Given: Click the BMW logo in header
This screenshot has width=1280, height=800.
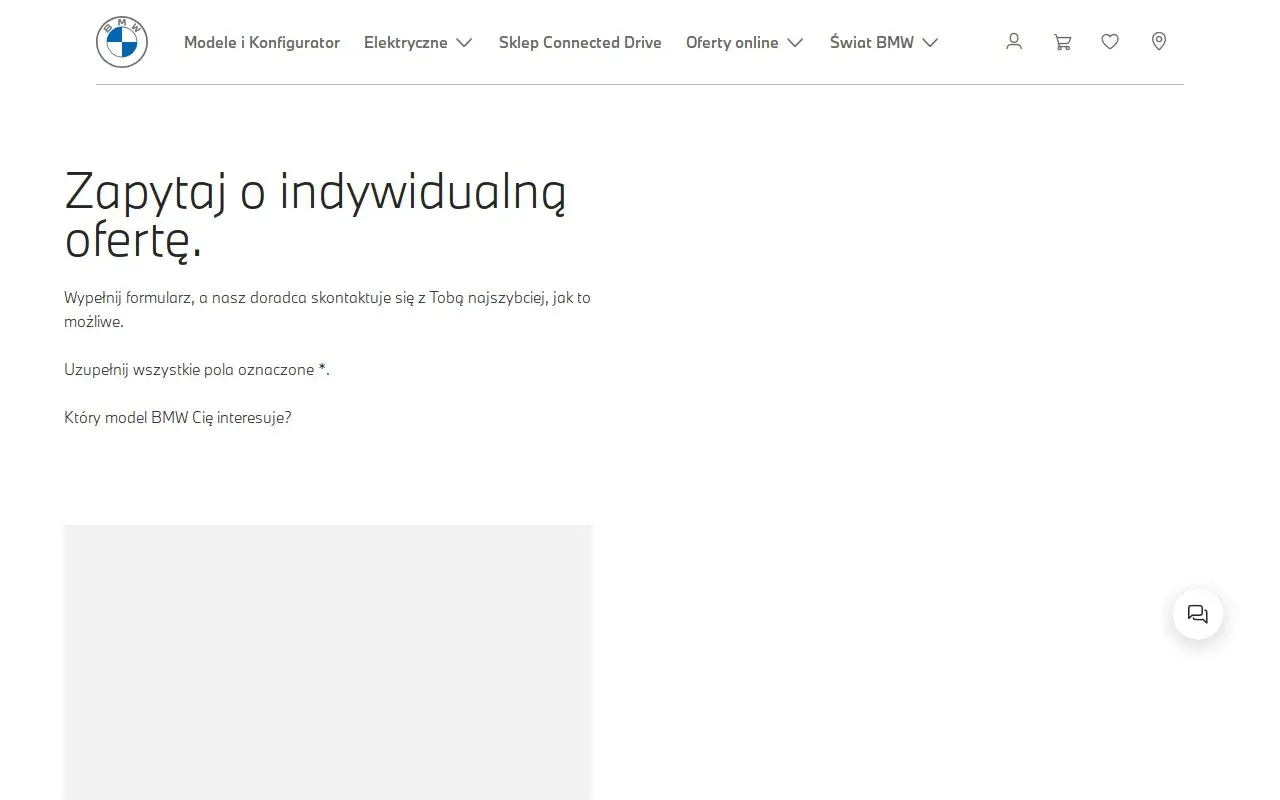Looking at the screenshot, I should click(x=122, y=42).
